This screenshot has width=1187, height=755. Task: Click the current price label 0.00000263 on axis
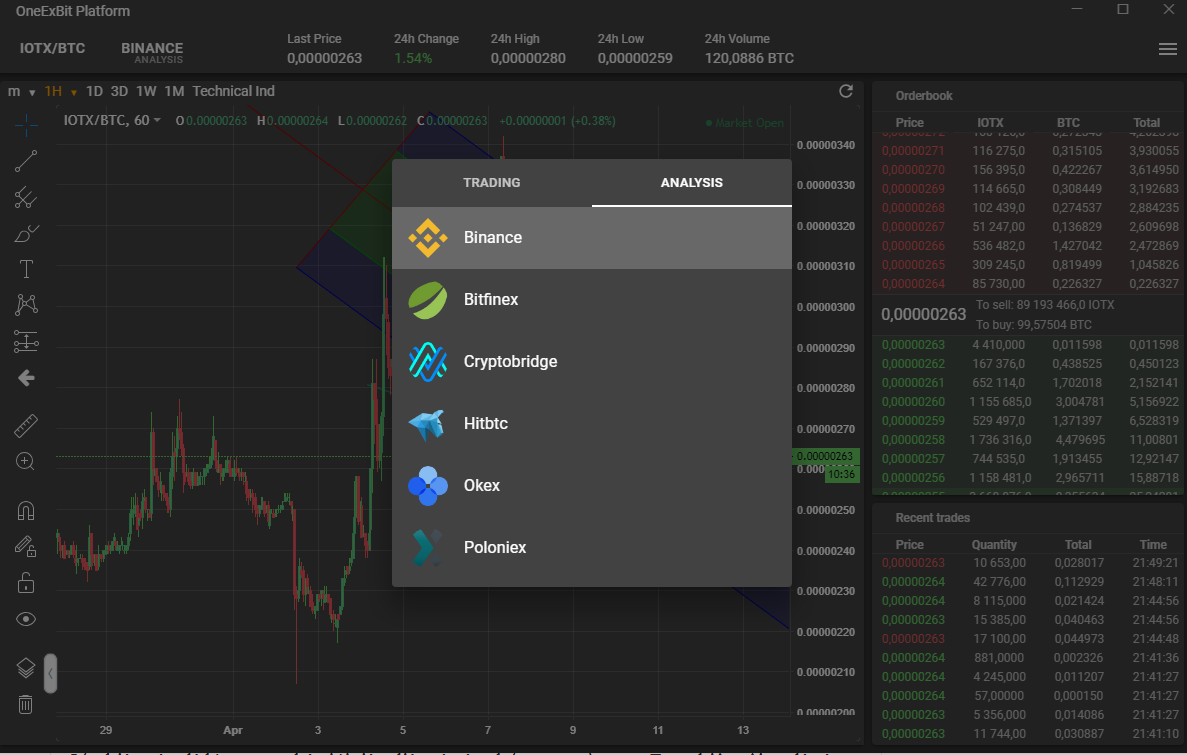pyautogui.click(x=825, y=456)
